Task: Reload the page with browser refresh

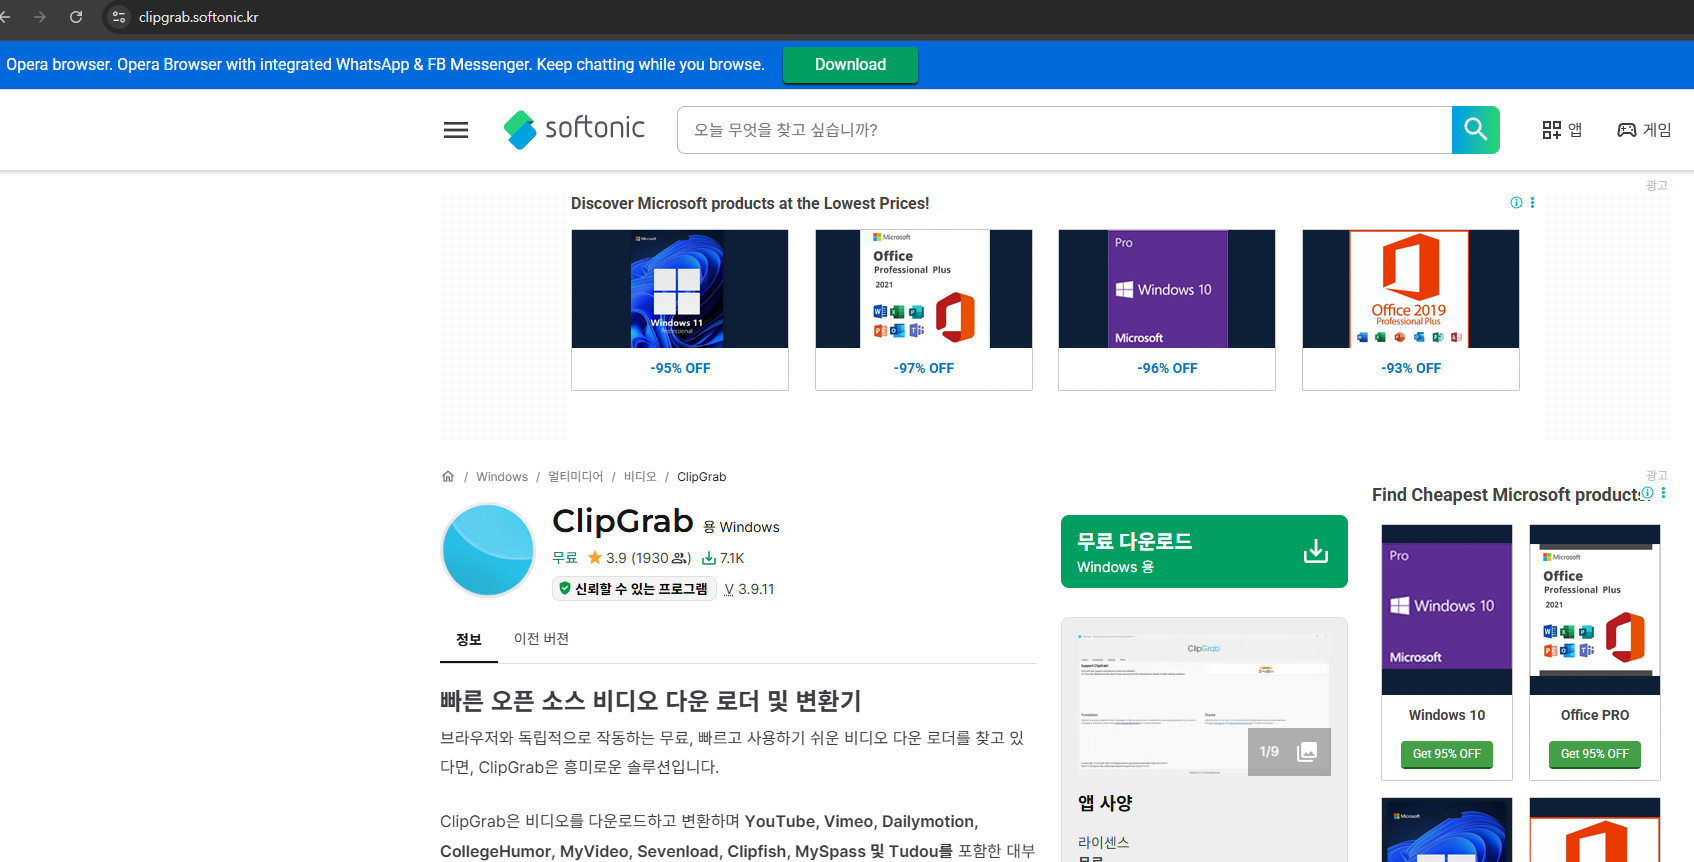Action: pyautogui.click(x=76, y=17)
